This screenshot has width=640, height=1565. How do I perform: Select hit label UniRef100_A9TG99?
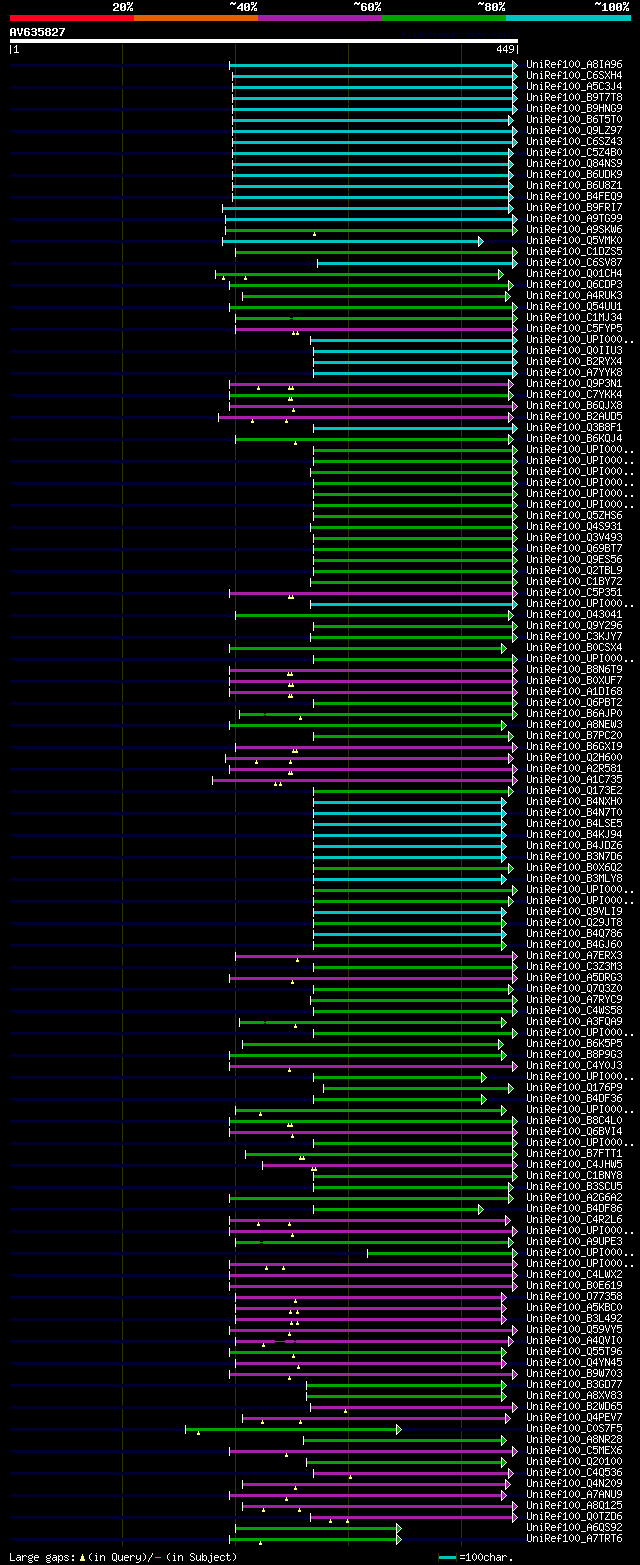tap(574, 218)
